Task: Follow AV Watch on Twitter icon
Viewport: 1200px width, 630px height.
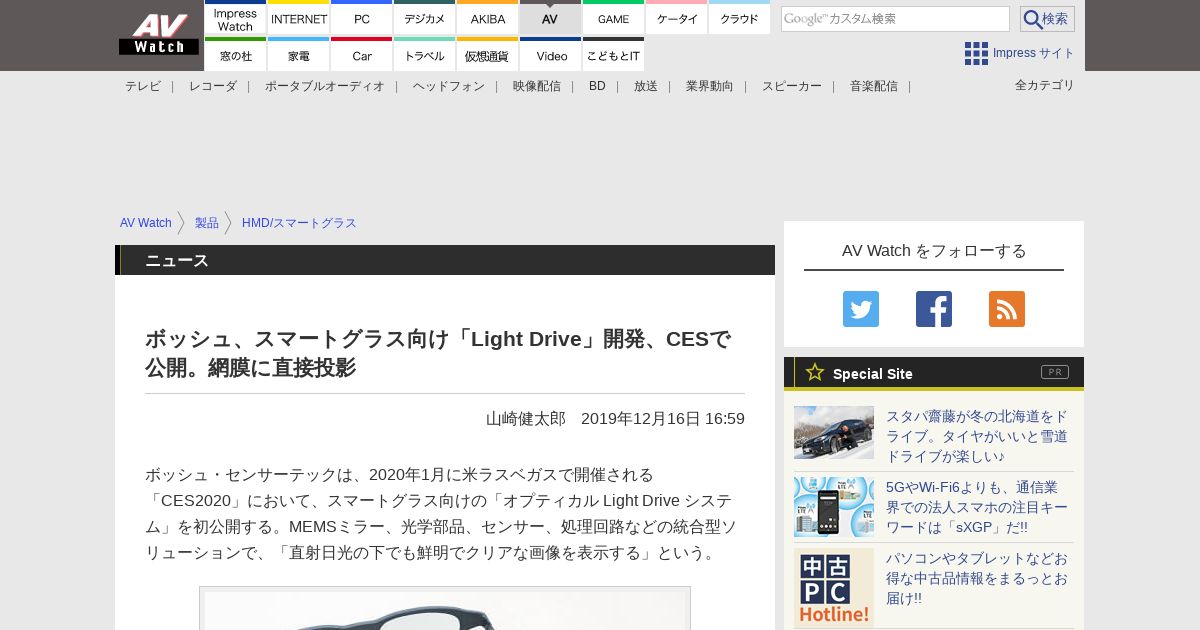Action: (861, 309)
